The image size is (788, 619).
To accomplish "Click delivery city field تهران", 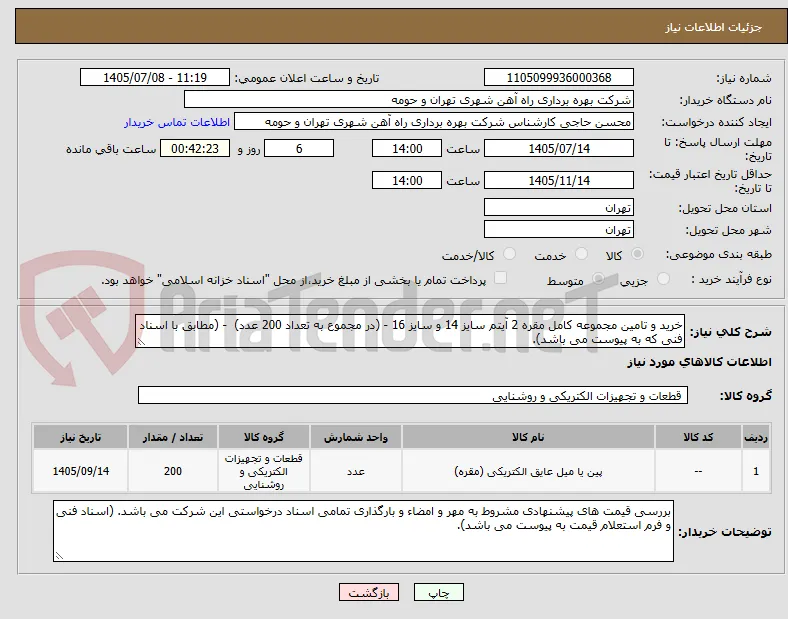I will tap(559, 229).
